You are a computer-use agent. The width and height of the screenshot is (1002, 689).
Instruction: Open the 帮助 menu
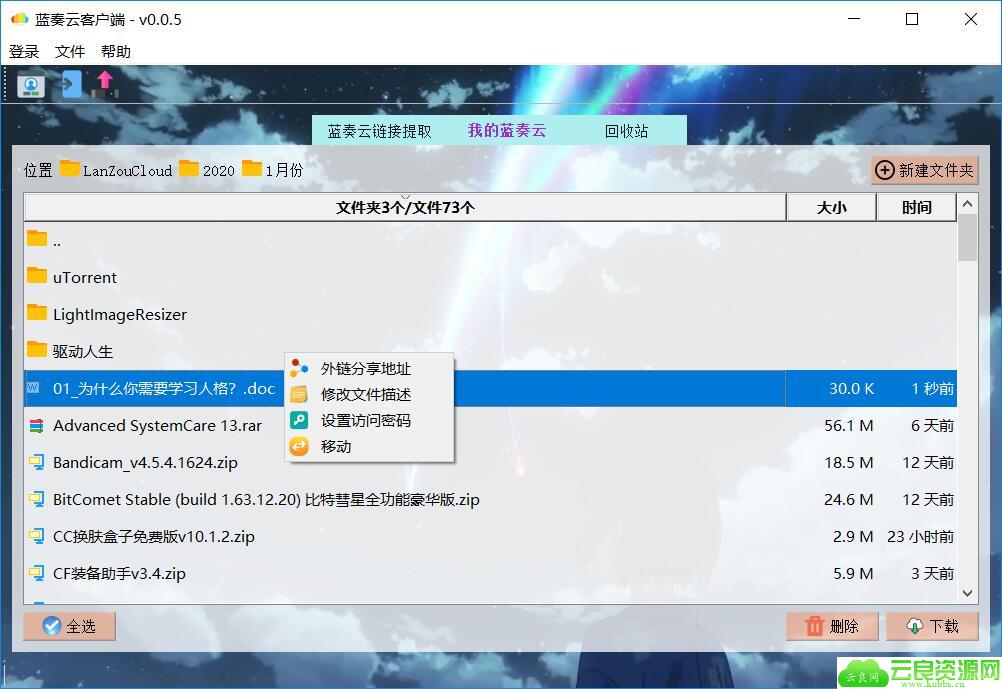116,52
